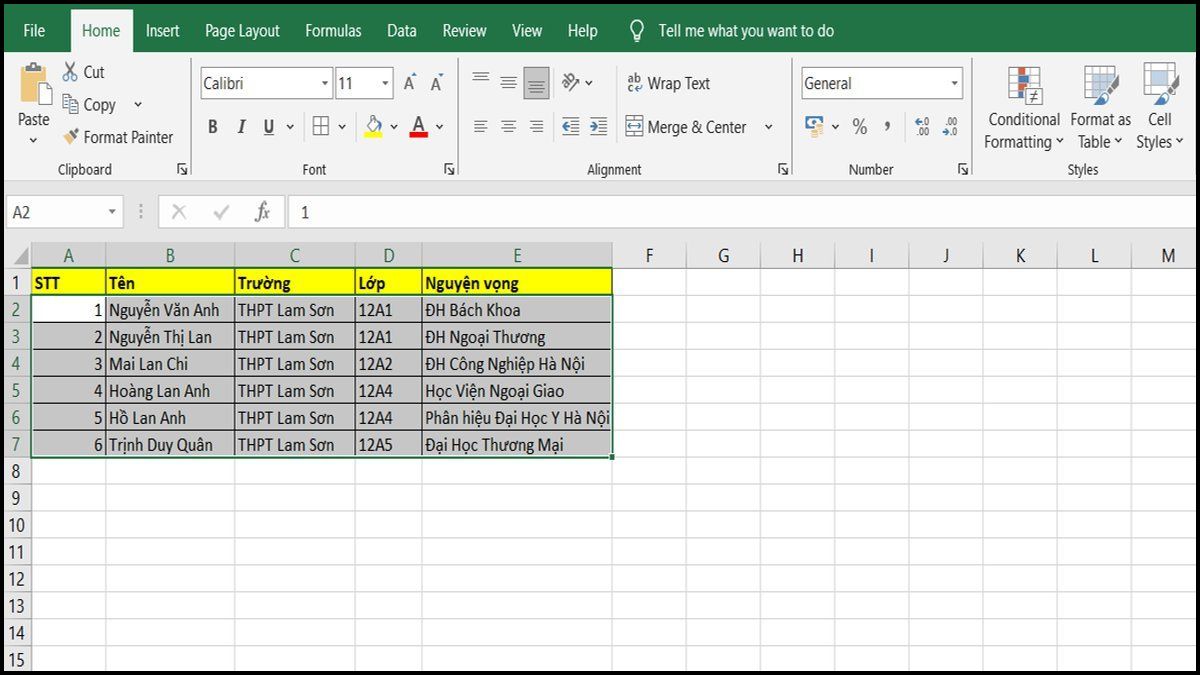1200x675 pixels.
Task: Cancel formula bar entry X button
Action: click(x=179, y=212)
